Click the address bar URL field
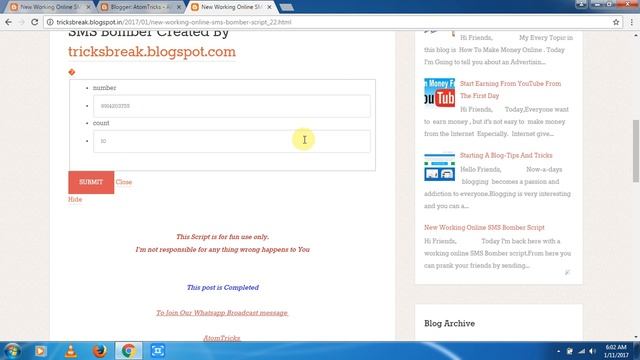Viewport: 640px width, 360px height. pyautogui.click(x=327, y=22)
